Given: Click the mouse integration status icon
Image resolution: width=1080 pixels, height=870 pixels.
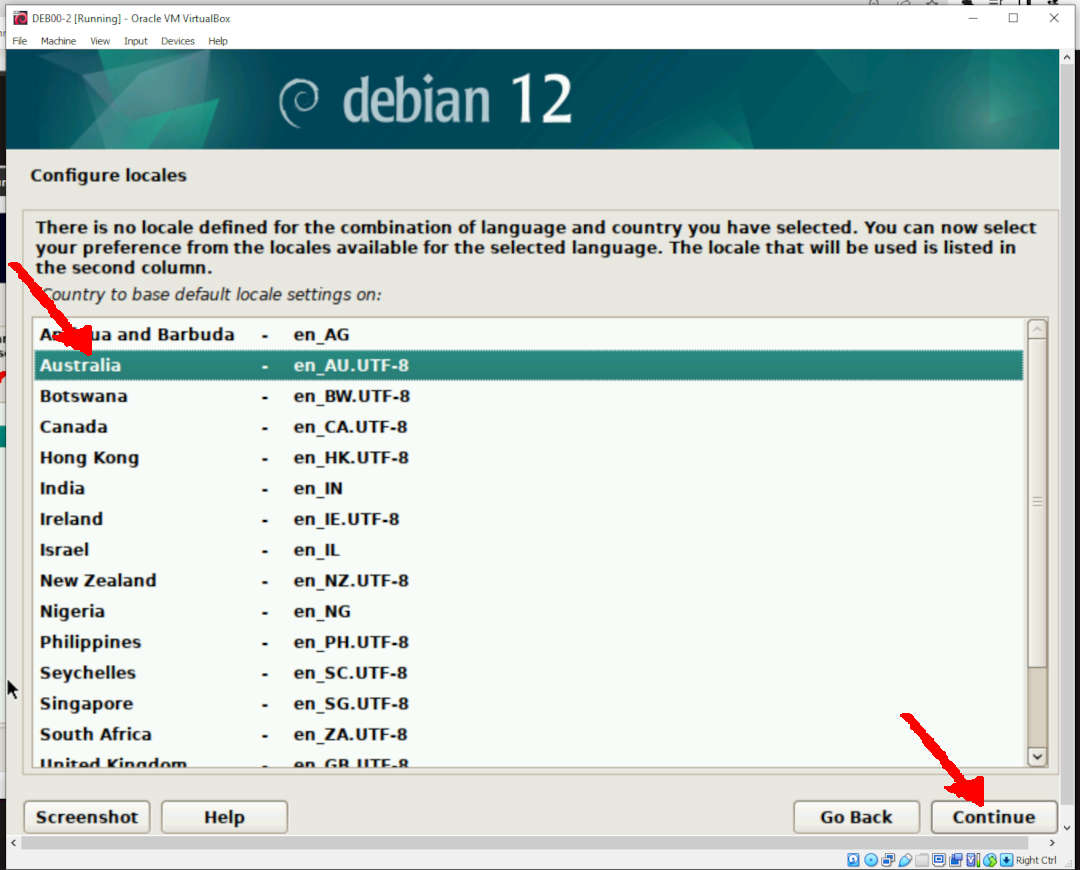Looking at the screenshot, I should point(990,860).
